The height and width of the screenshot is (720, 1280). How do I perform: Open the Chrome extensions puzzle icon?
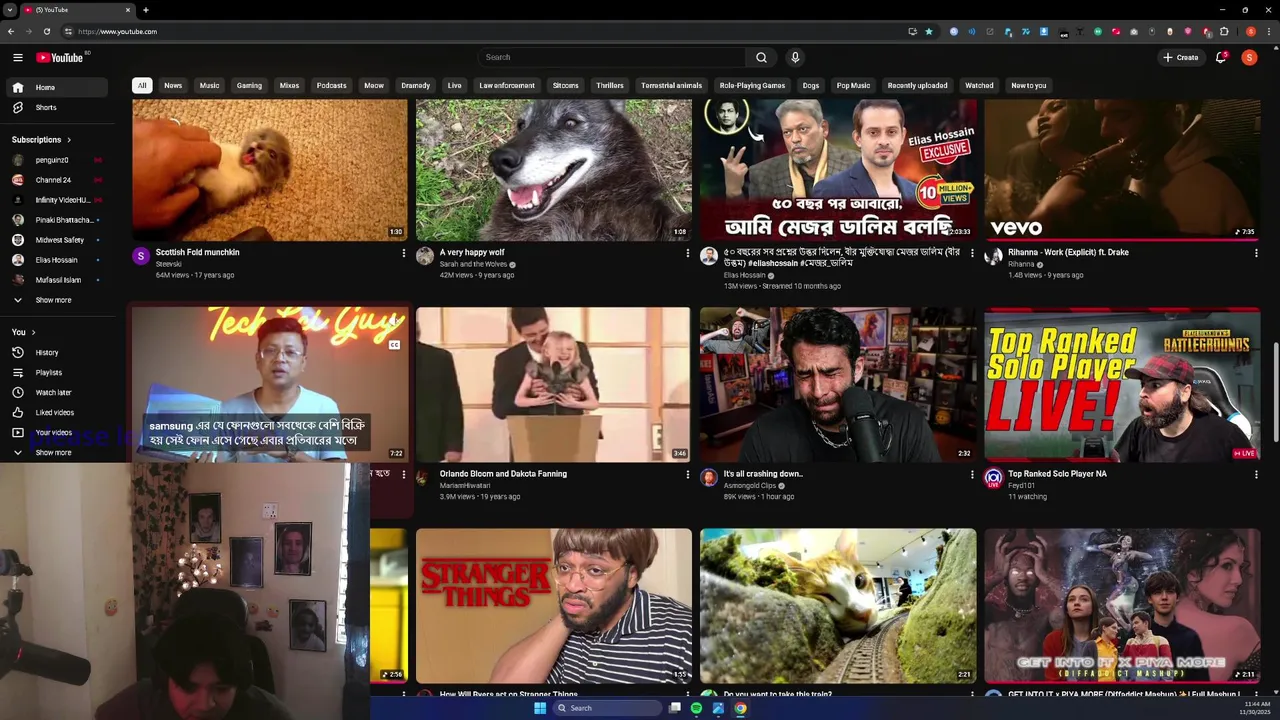click(1224, 31)
